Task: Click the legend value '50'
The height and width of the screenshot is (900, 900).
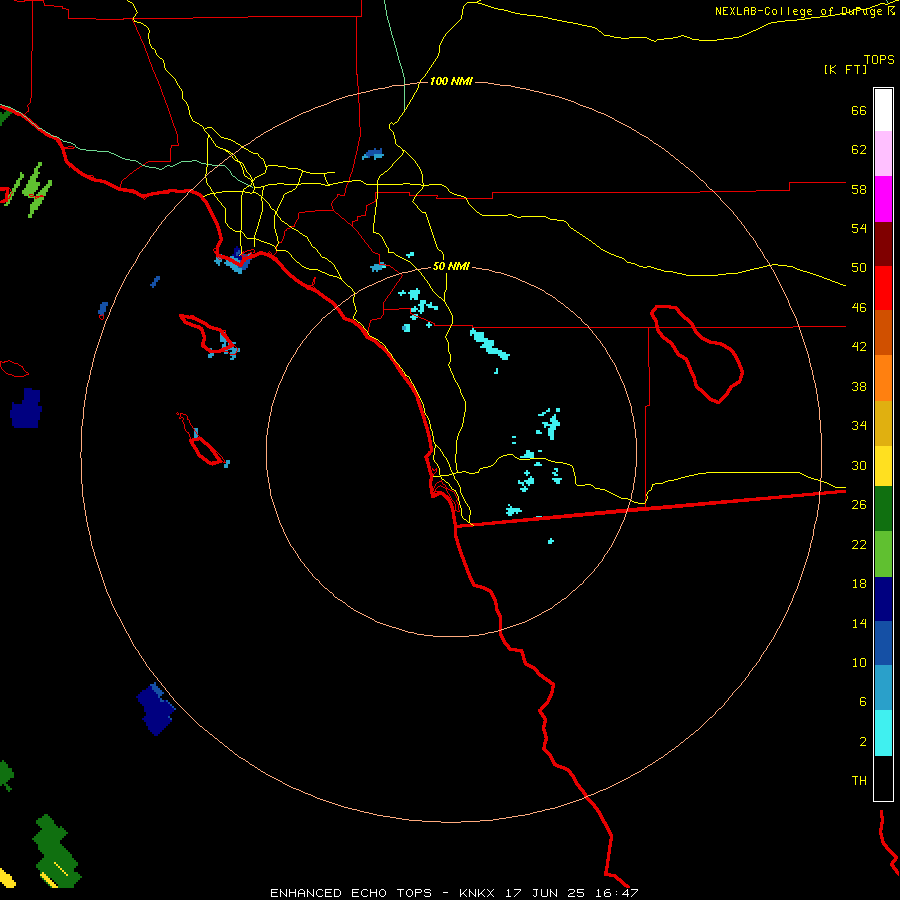Action: tap(859, 268)
